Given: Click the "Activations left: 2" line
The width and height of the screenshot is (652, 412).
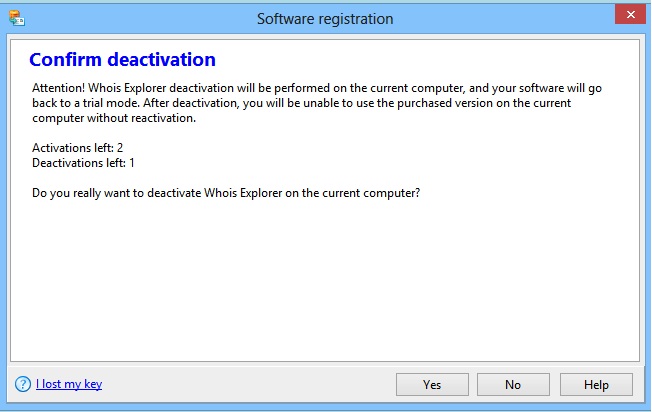Looking at the screenshot, I should pyautogui.click(x=77, y=147).
